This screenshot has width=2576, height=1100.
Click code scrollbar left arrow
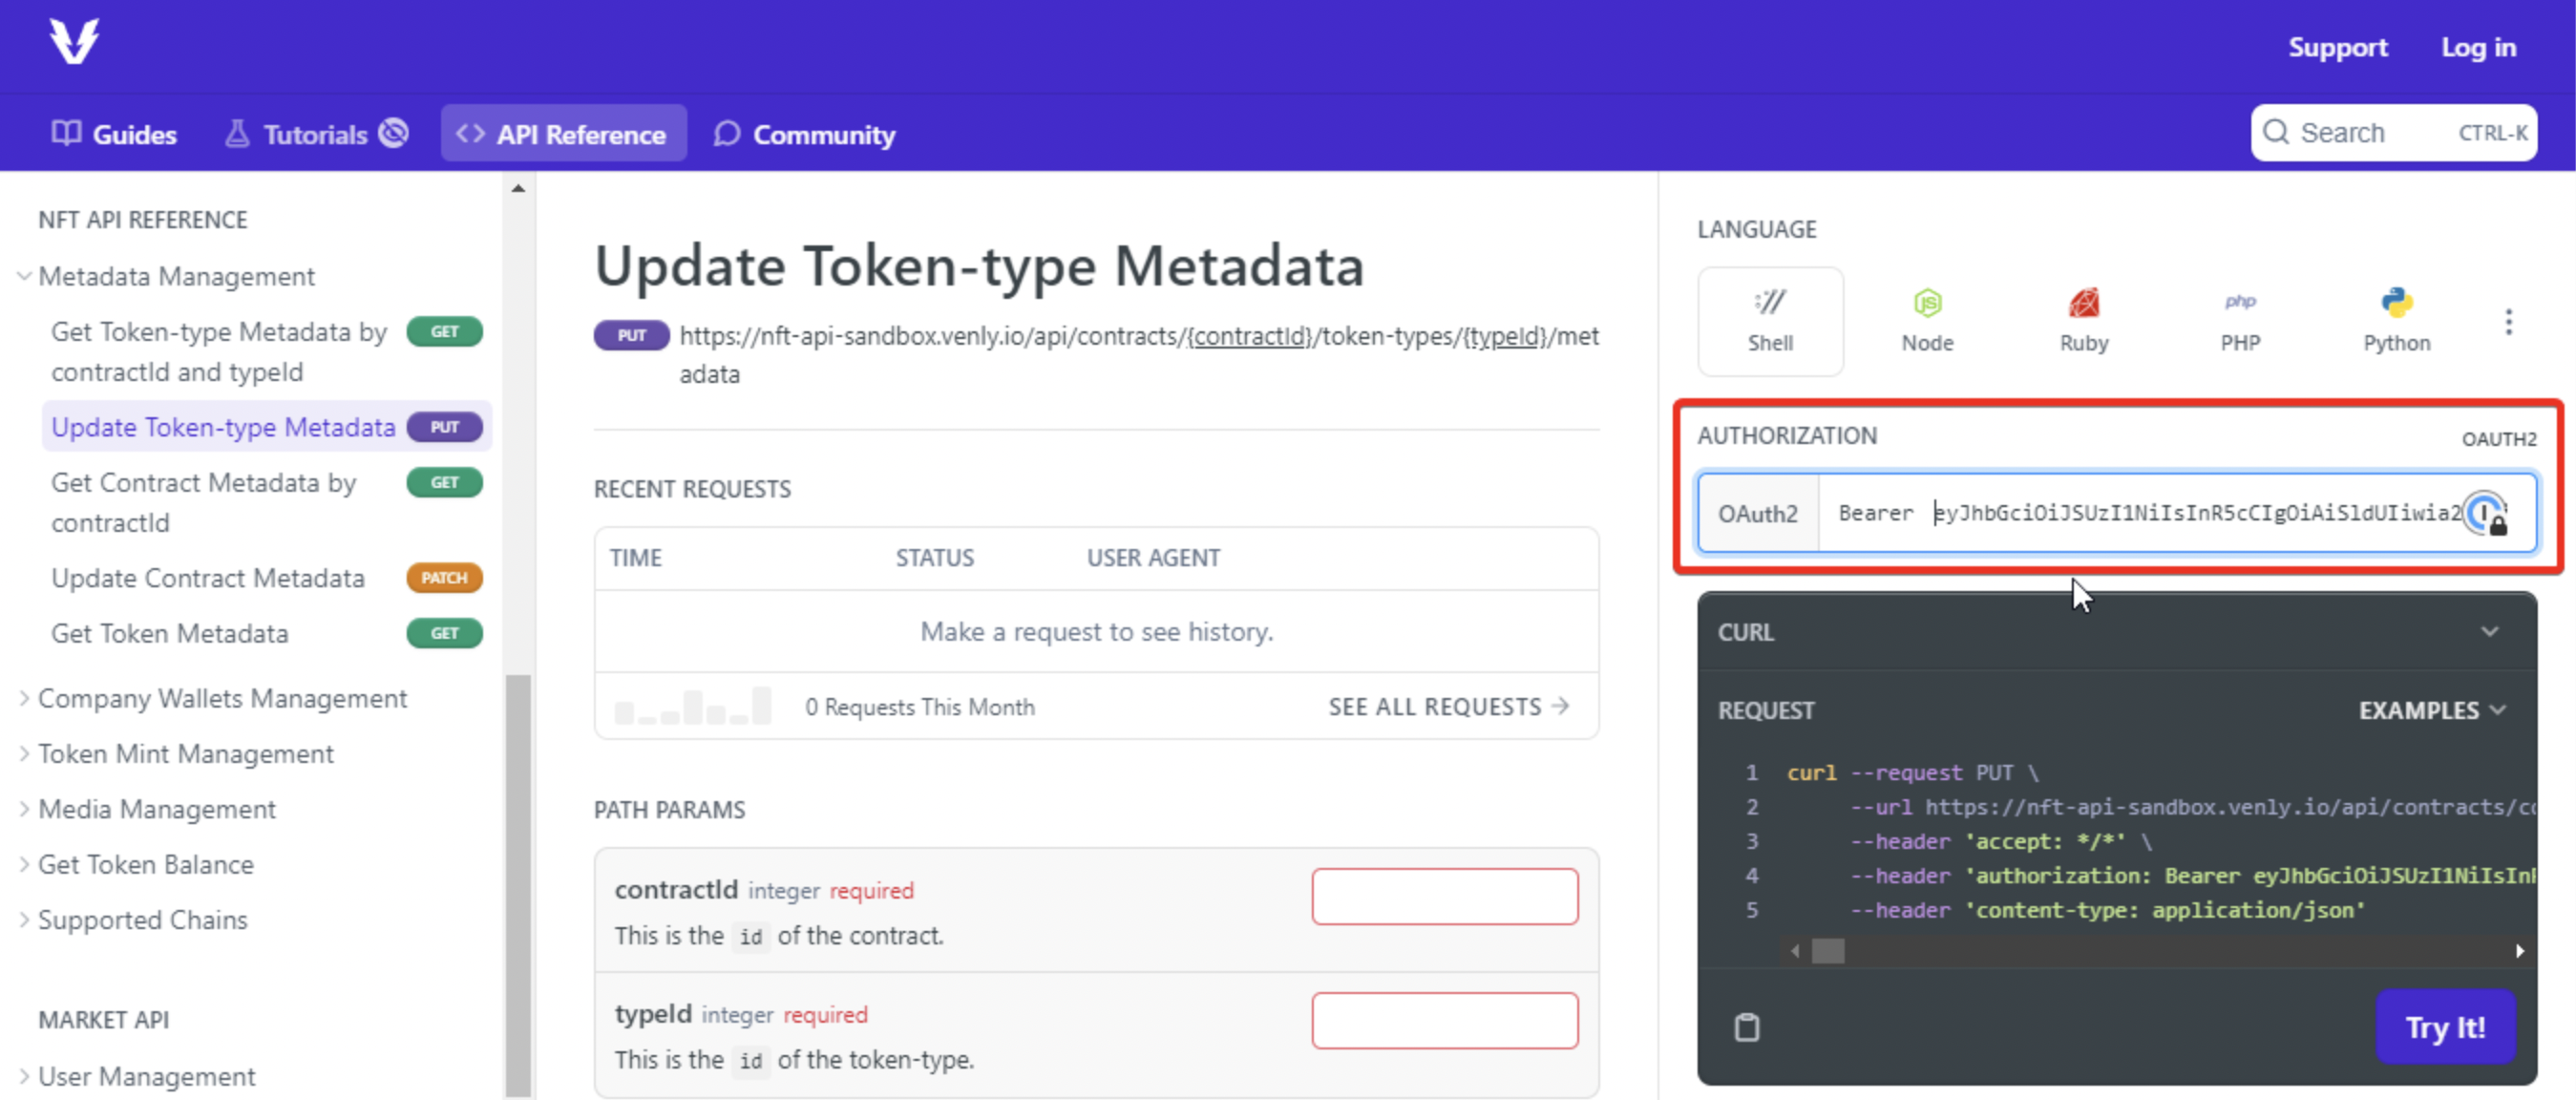tap(1796, 951)
